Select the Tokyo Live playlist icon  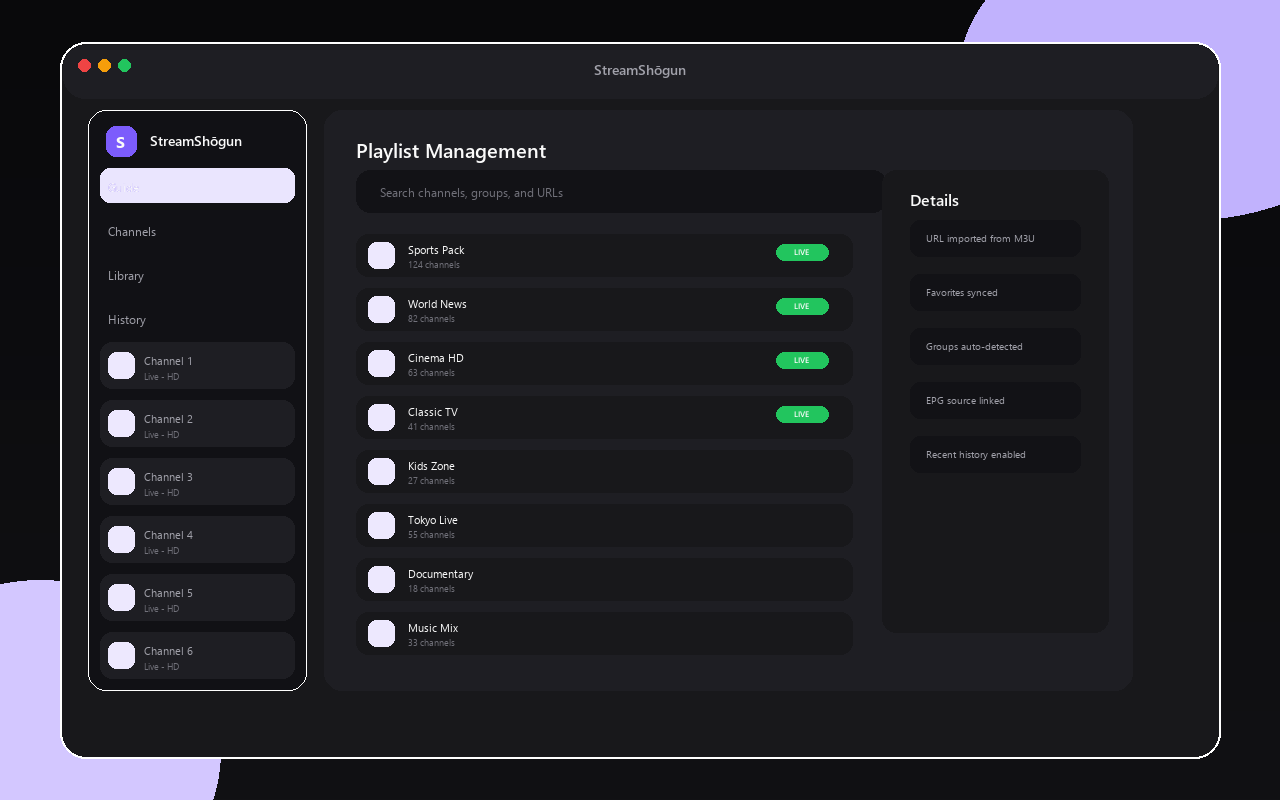click(381, 526)
